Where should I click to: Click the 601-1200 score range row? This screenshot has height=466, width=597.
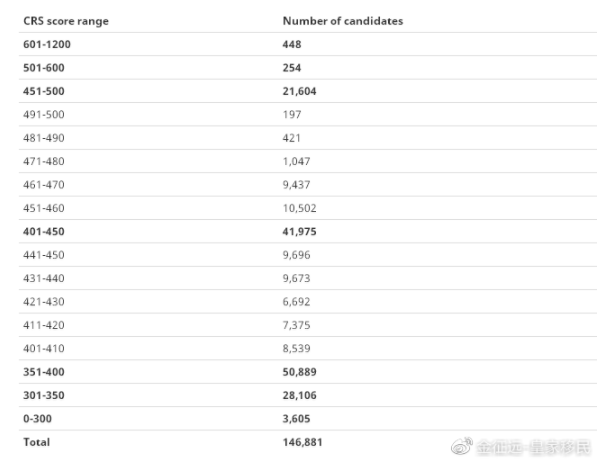[x=308, y=44]
